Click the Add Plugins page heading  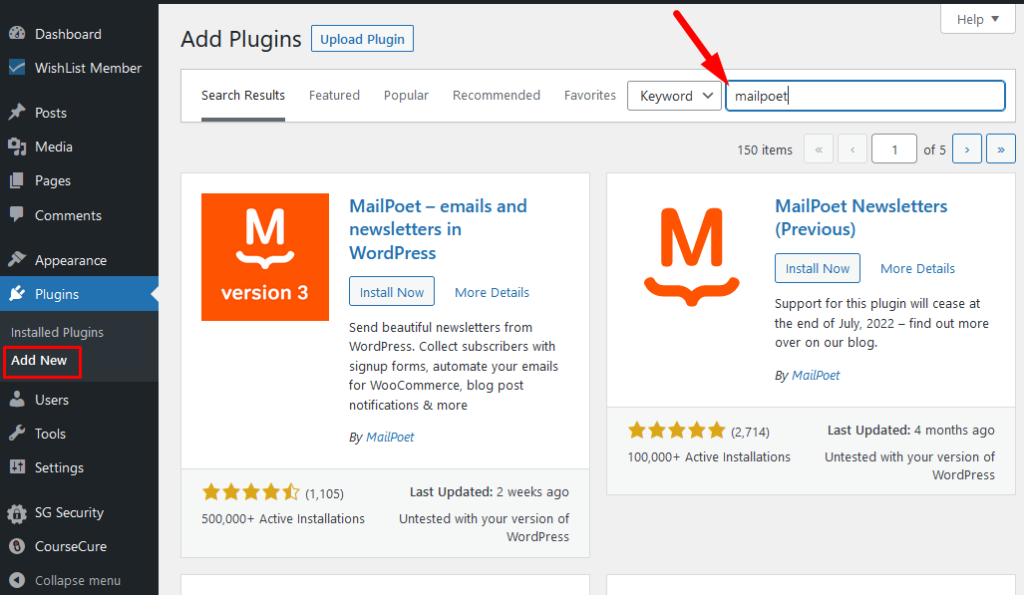(x=241, y=39)
